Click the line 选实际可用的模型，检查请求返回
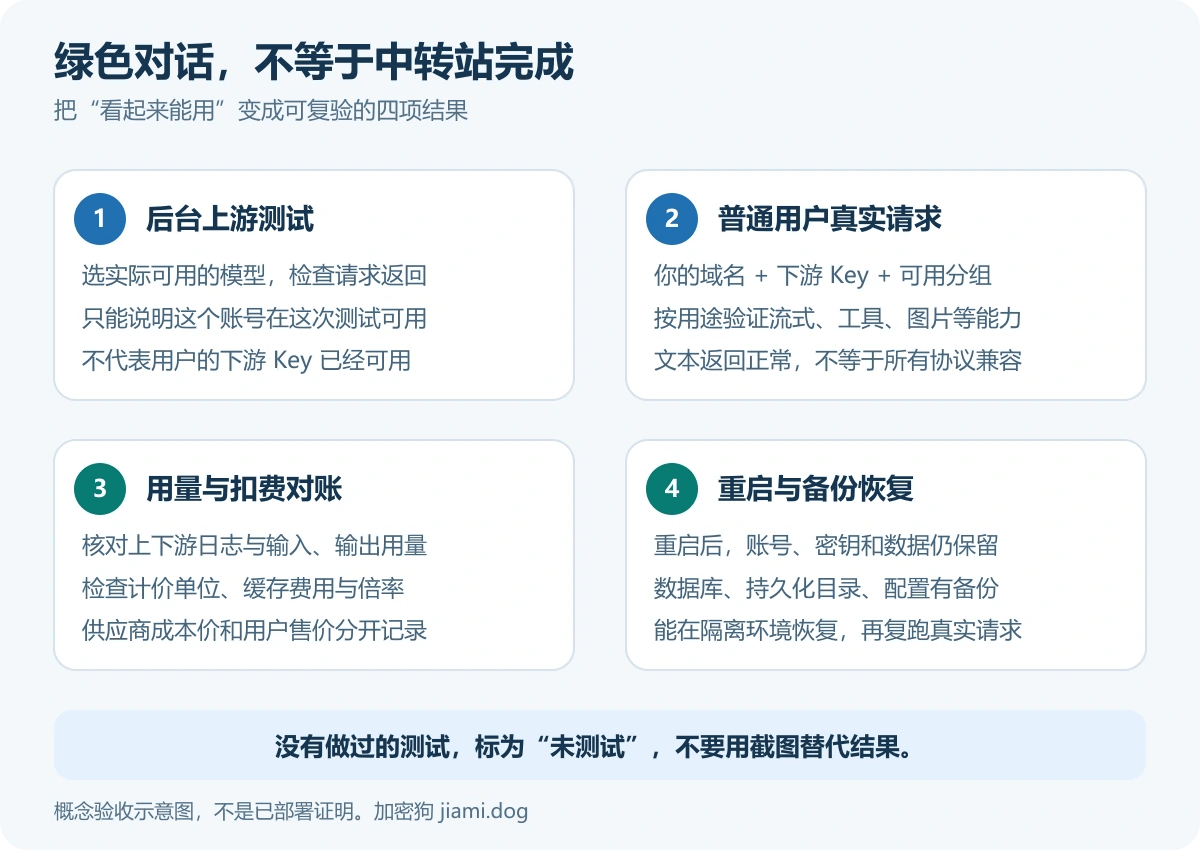The image size is (1200, 850). coord(254,275)
